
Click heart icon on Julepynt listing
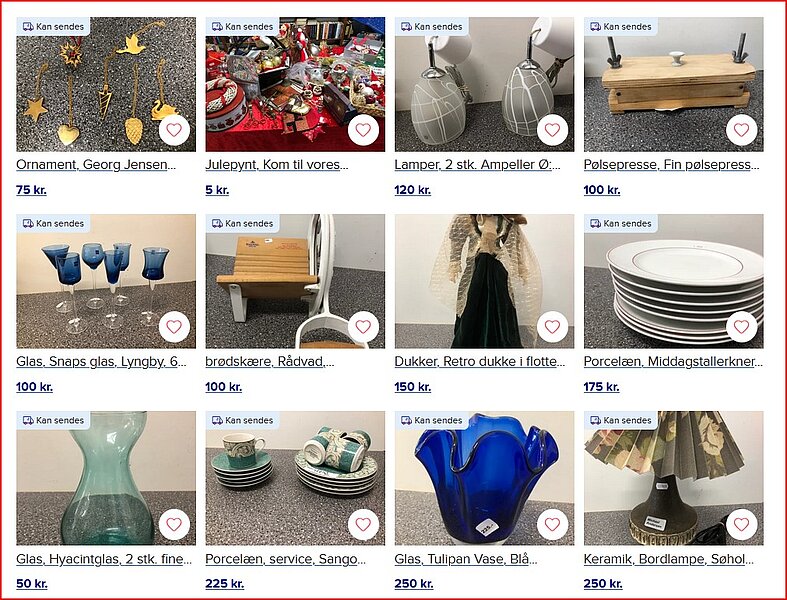coord(363,130)
